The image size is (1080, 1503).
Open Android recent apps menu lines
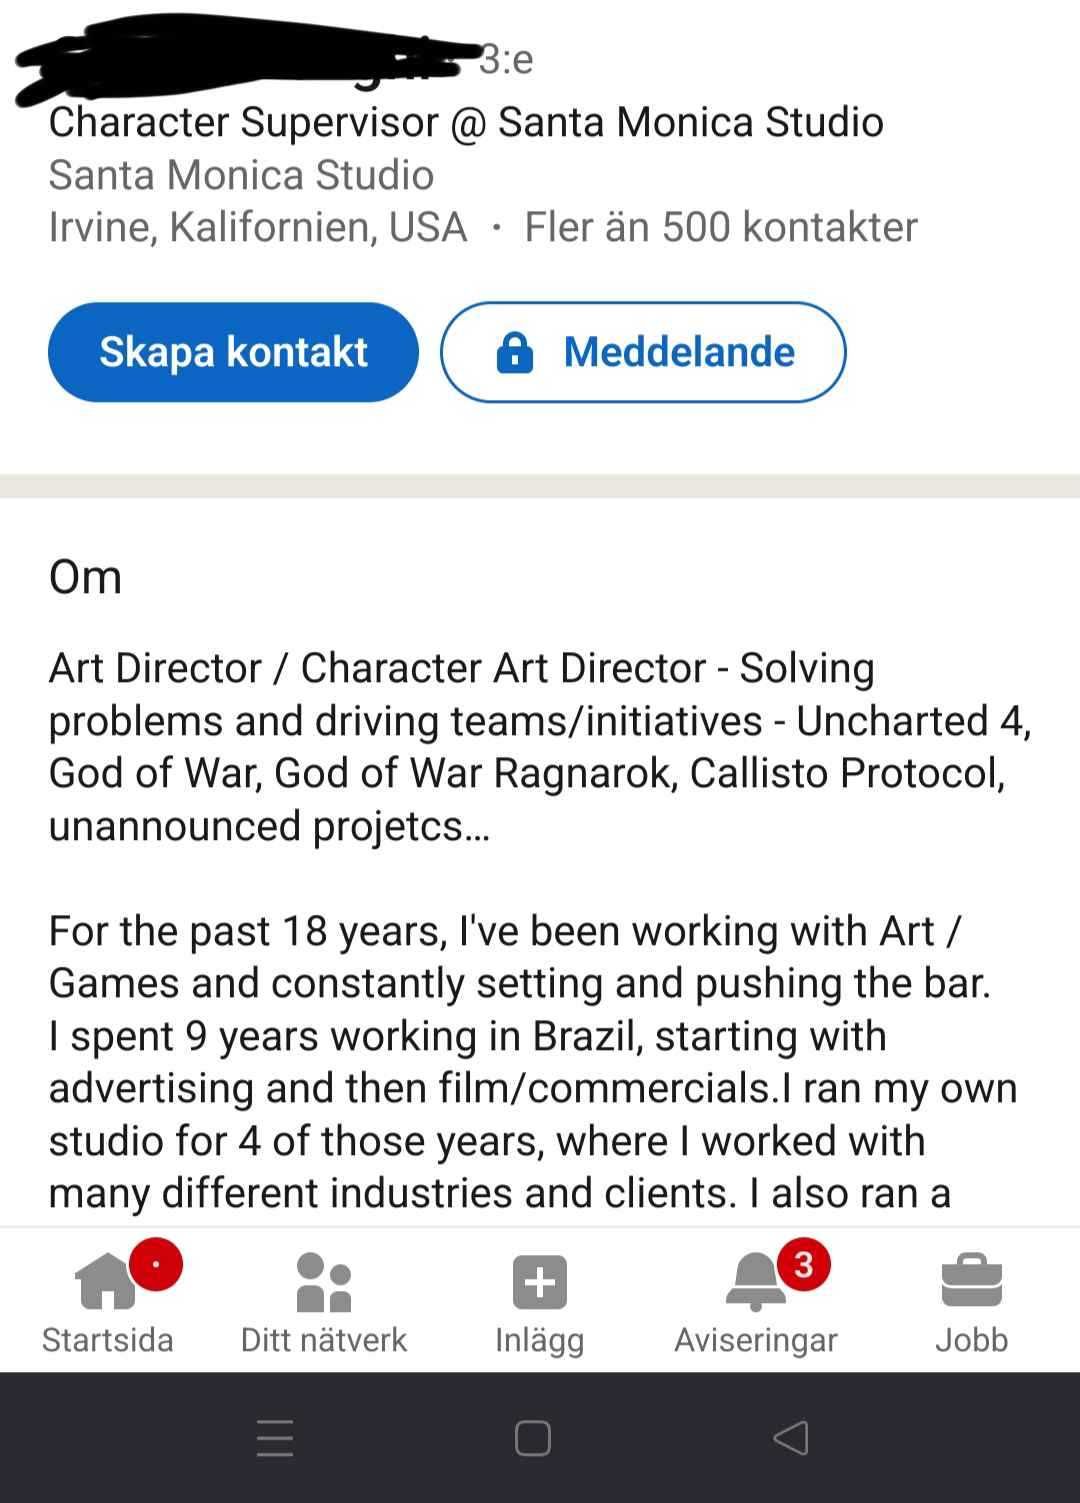pos(275,1438)
